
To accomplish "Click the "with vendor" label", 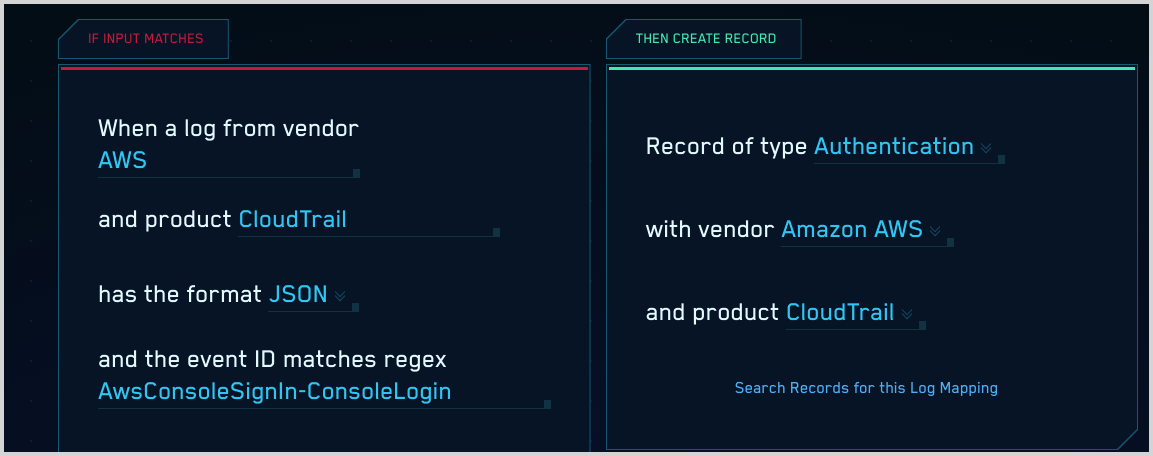I will click(x=710, y=230).
